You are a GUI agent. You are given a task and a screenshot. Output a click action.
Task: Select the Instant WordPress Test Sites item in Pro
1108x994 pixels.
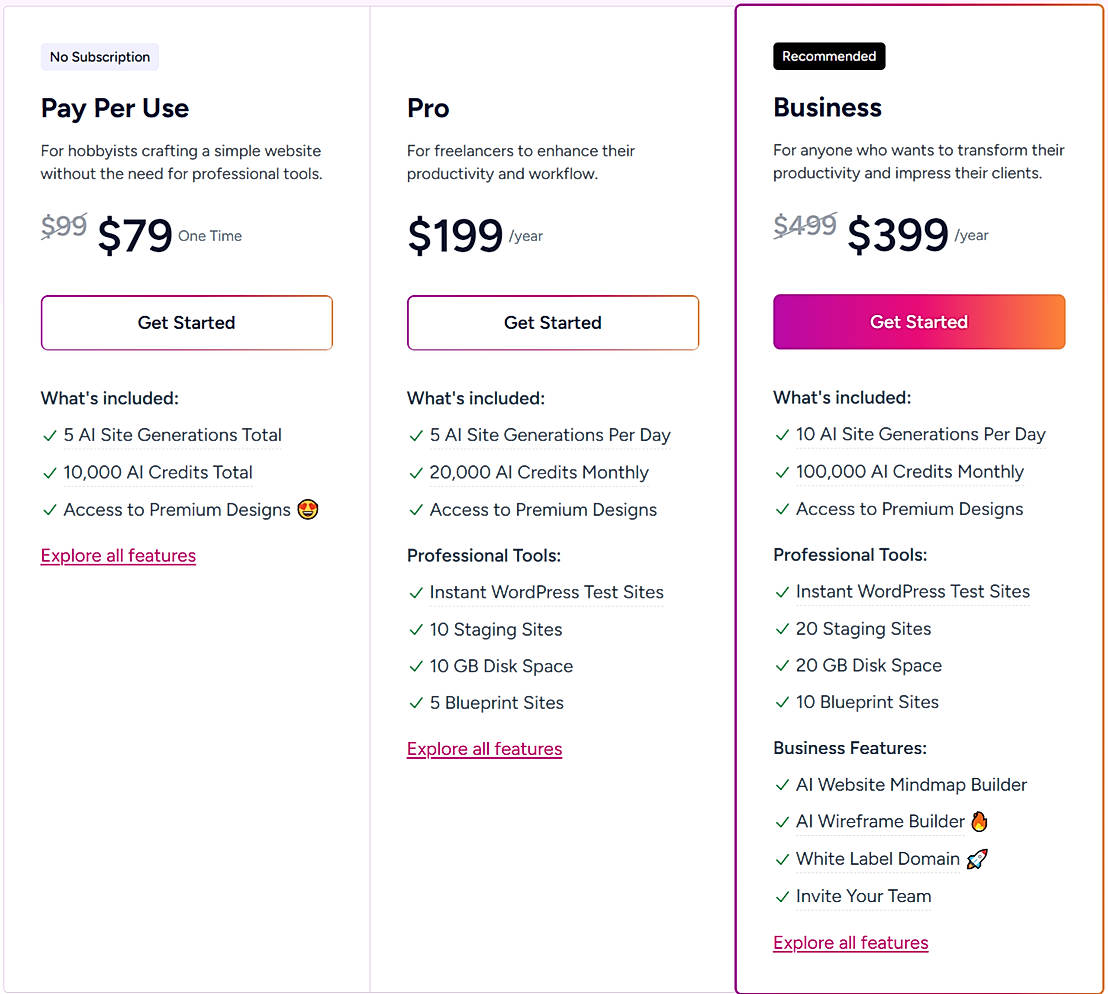546,592
